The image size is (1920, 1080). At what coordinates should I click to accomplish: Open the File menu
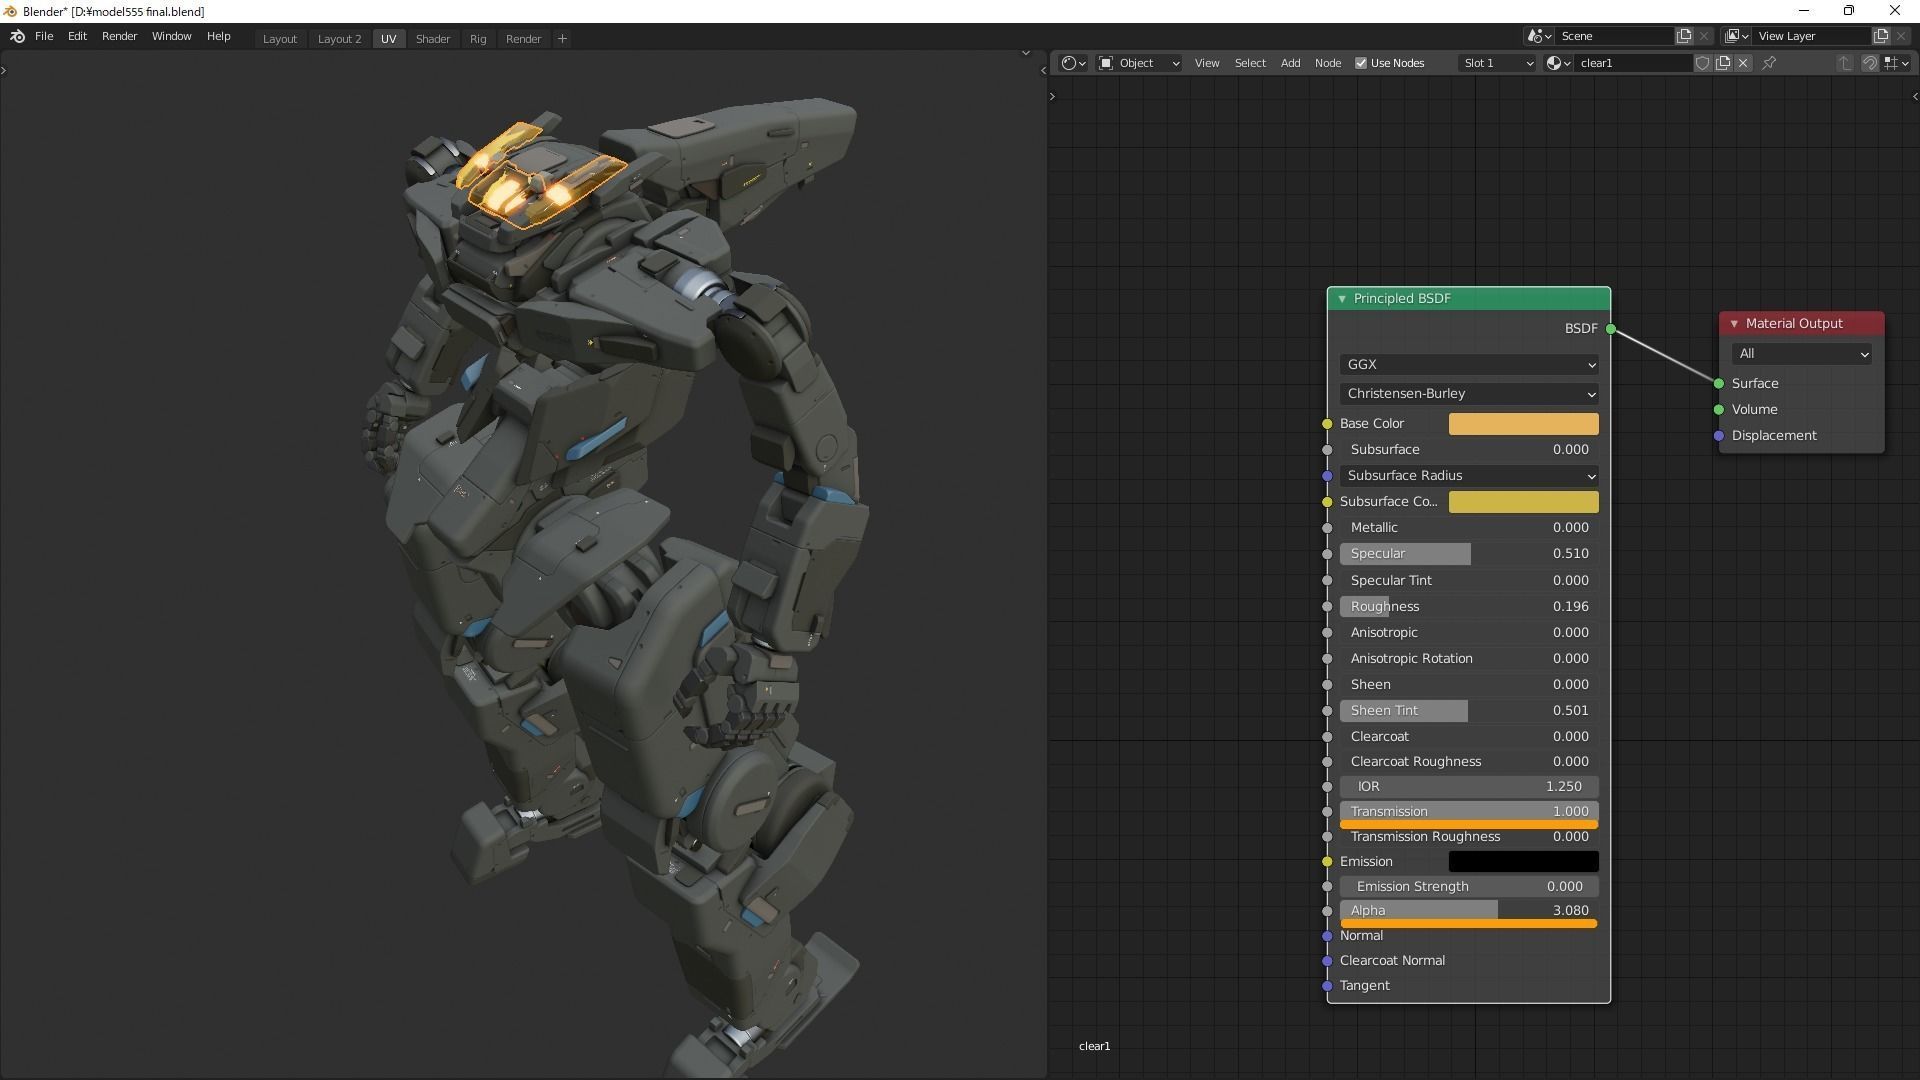pyautogui.click(x=44, y=36)
